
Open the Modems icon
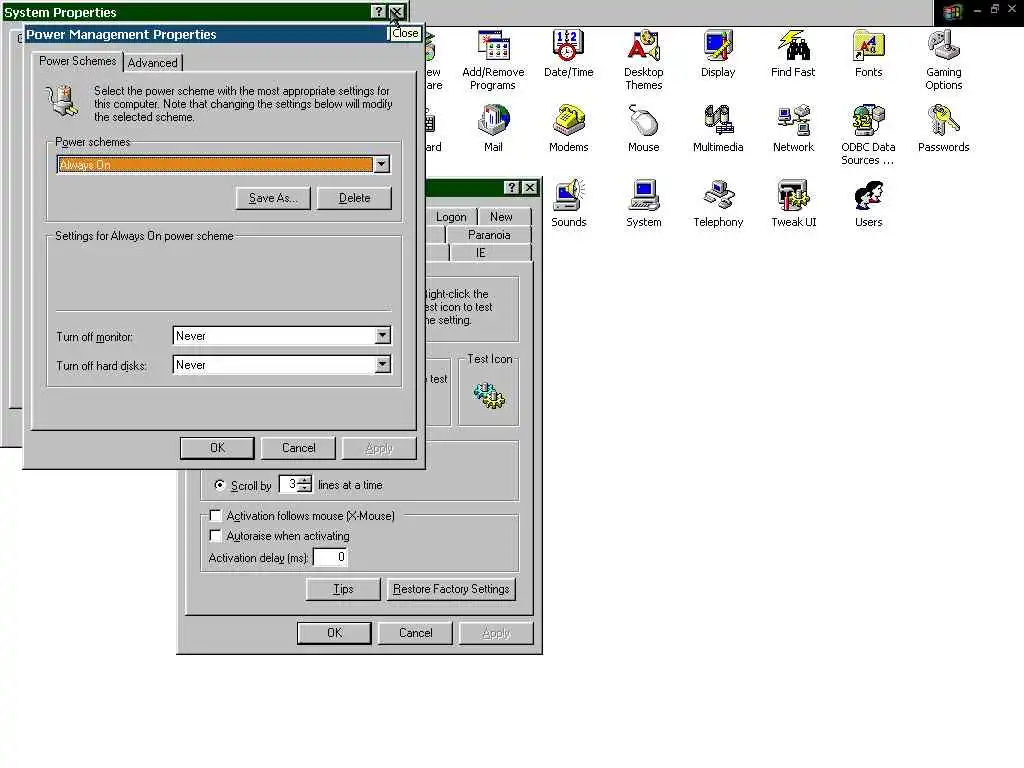pyautogui.click(x=568, y=128)
